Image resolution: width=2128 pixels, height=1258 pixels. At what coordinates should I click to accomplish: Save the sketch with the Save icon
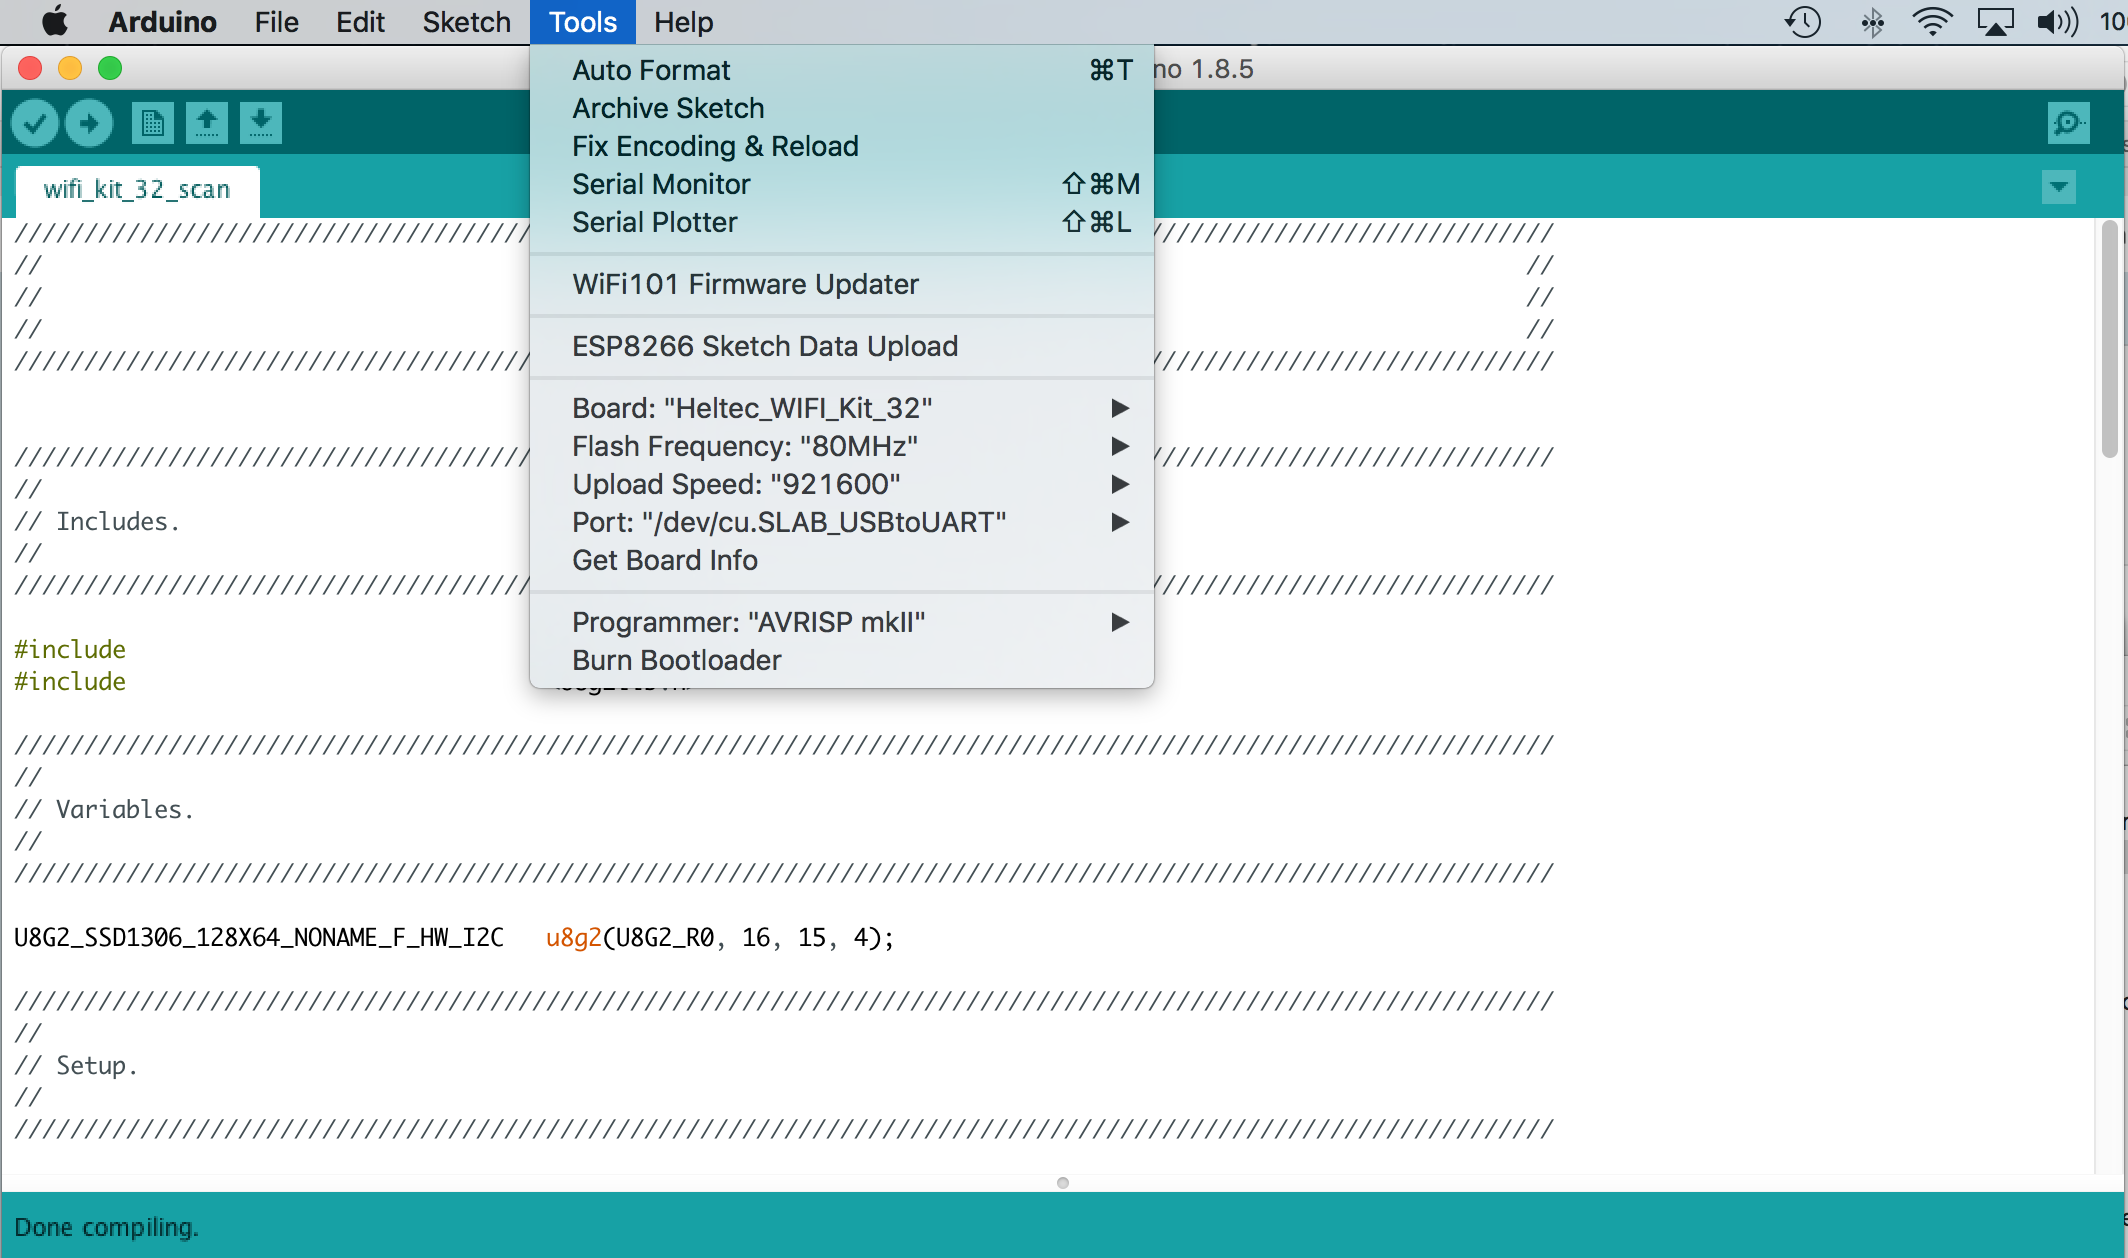pyautogui.click(x=261, y=123)
